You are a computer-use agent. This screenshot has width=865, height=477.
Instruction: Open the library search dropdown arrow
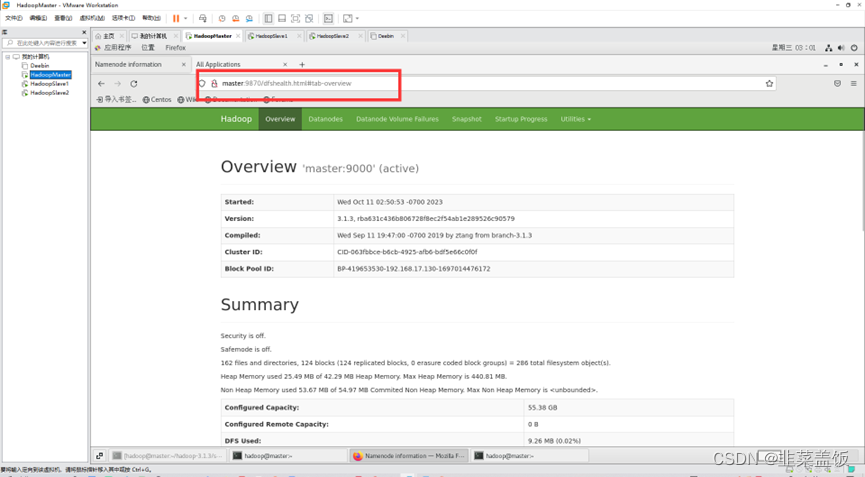[x=84, y=42]
